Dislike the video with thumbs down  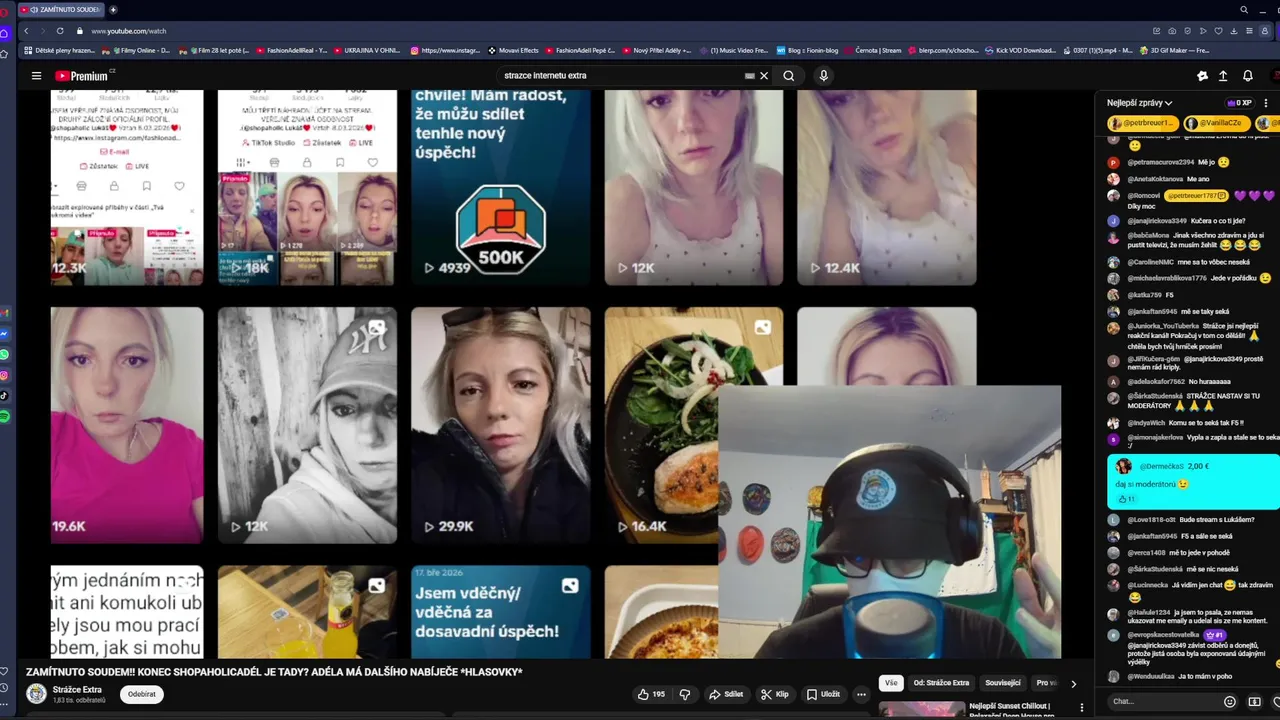click(x=685, y=694)
